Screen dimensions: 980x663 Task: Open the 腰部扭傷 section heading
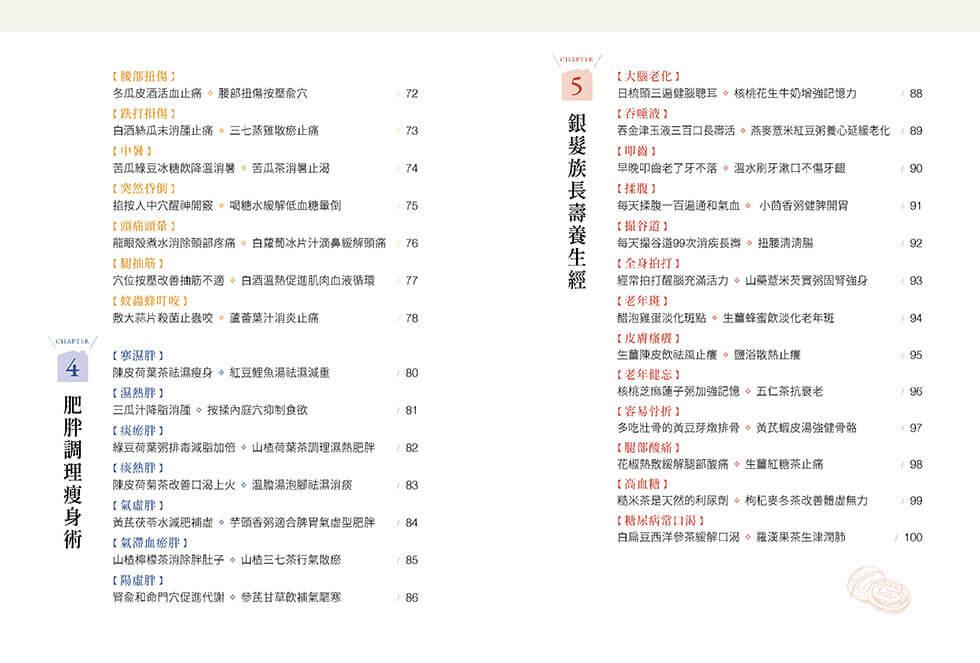[x=145, y=76]
